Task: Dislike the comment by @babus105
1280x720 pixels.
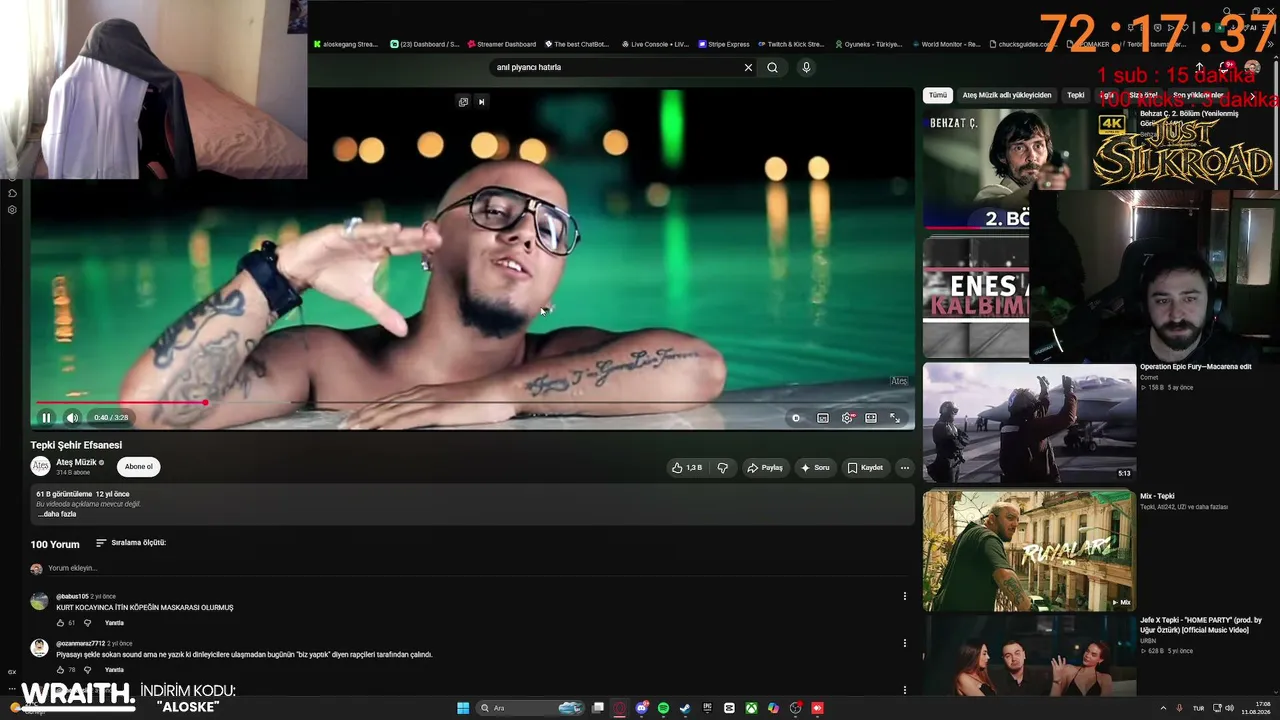Action: coord(87,623)
